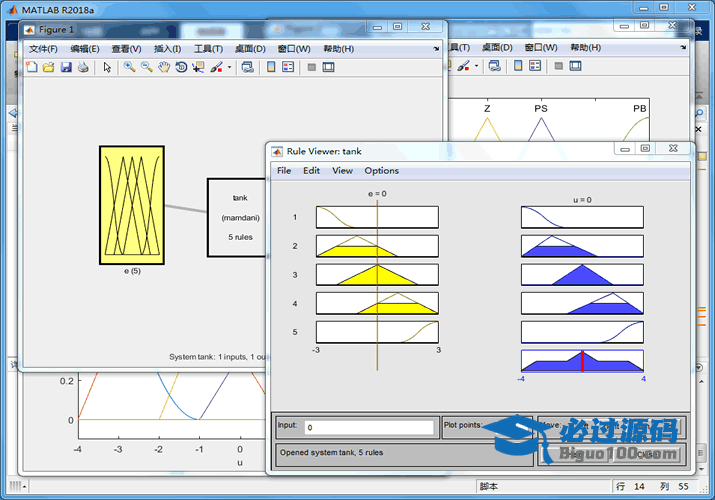This screenshot has height=500, width=715.
Task: Open 桌面(D) menu in the background figure window
Action: [497, 47]
